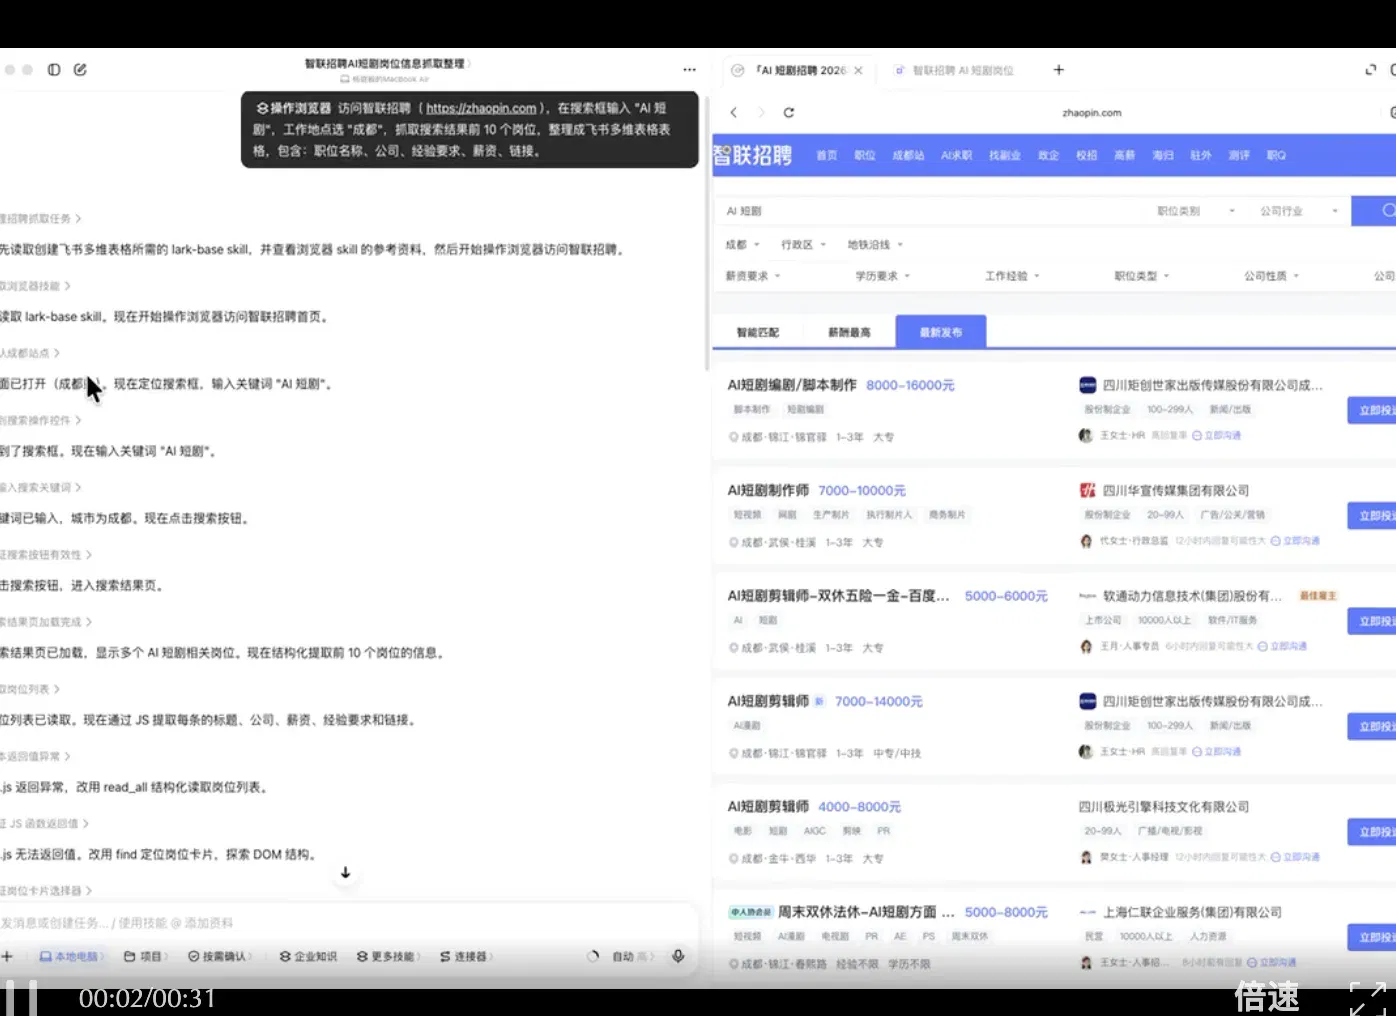The width and height of the screenshot is (1396, 1016).
Task: Open 职位 in zhaopin nav bar
Action: click(865, 156)
